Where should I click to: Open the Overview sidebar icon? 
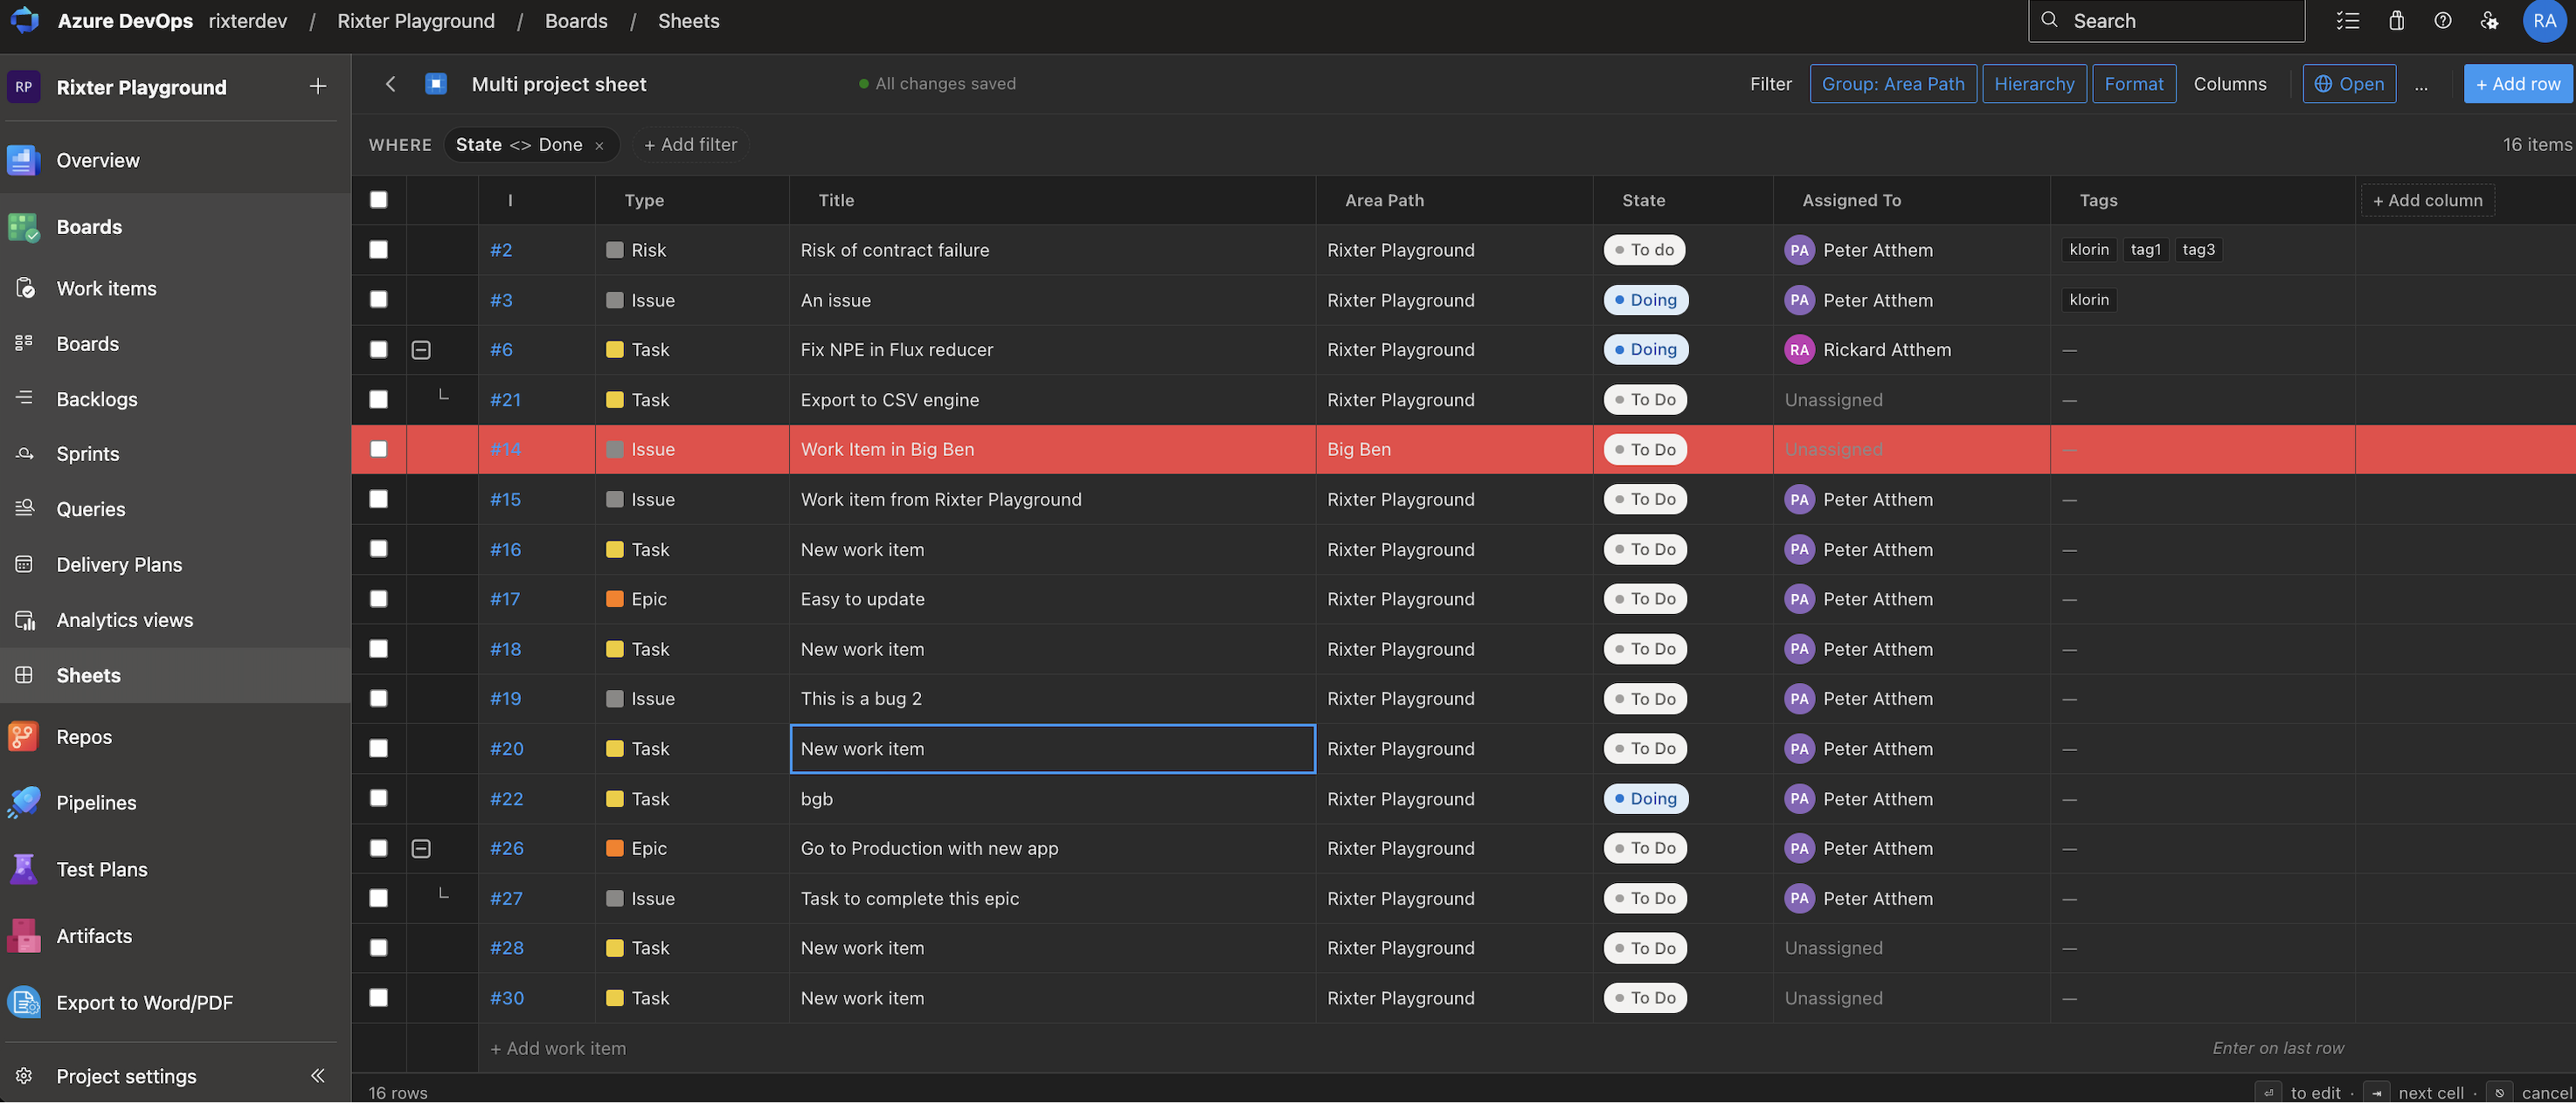point(24,160)
